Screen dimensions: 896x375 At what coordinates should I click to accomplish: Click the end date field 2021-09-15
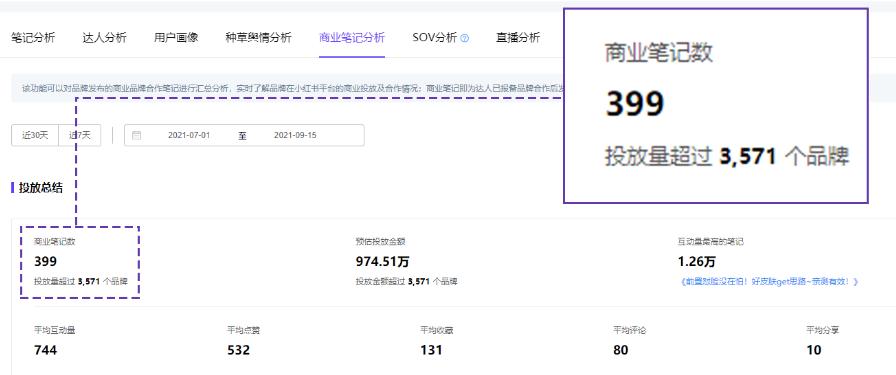295,135
